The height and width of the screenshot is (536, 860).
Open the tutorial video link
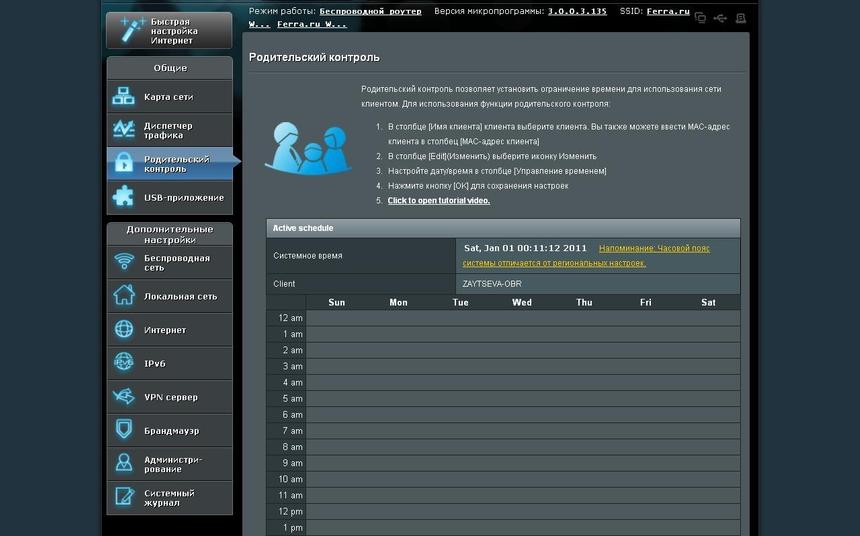pos(438,201)
